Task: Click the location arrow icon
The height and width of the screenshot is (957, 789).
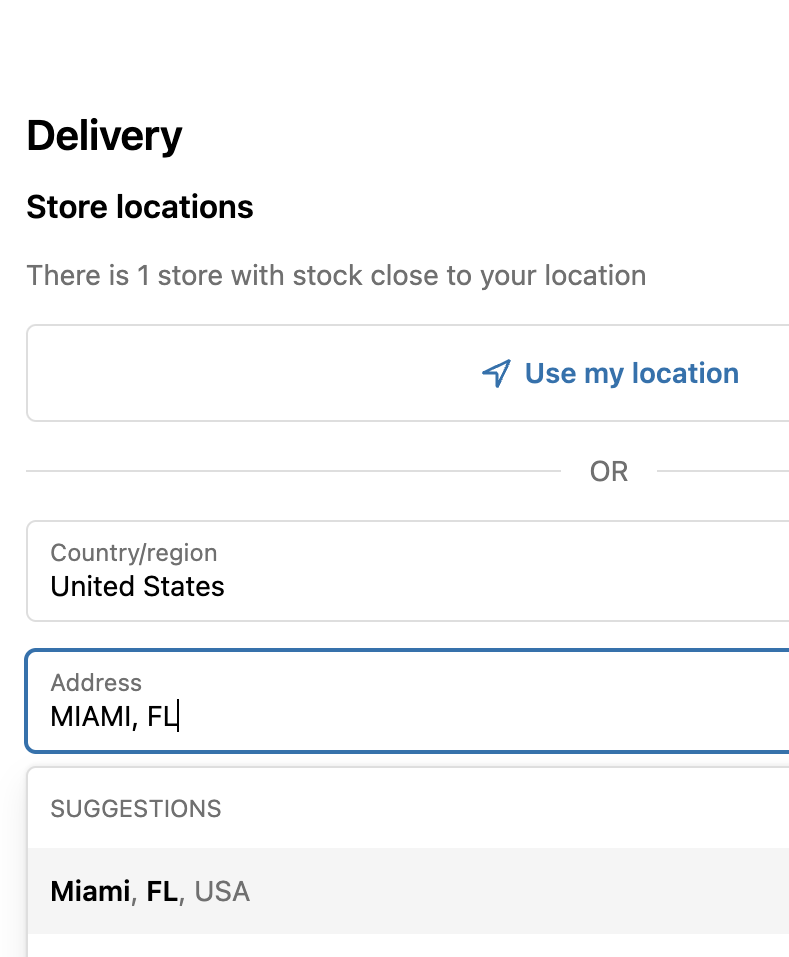Action: point(496,373)
